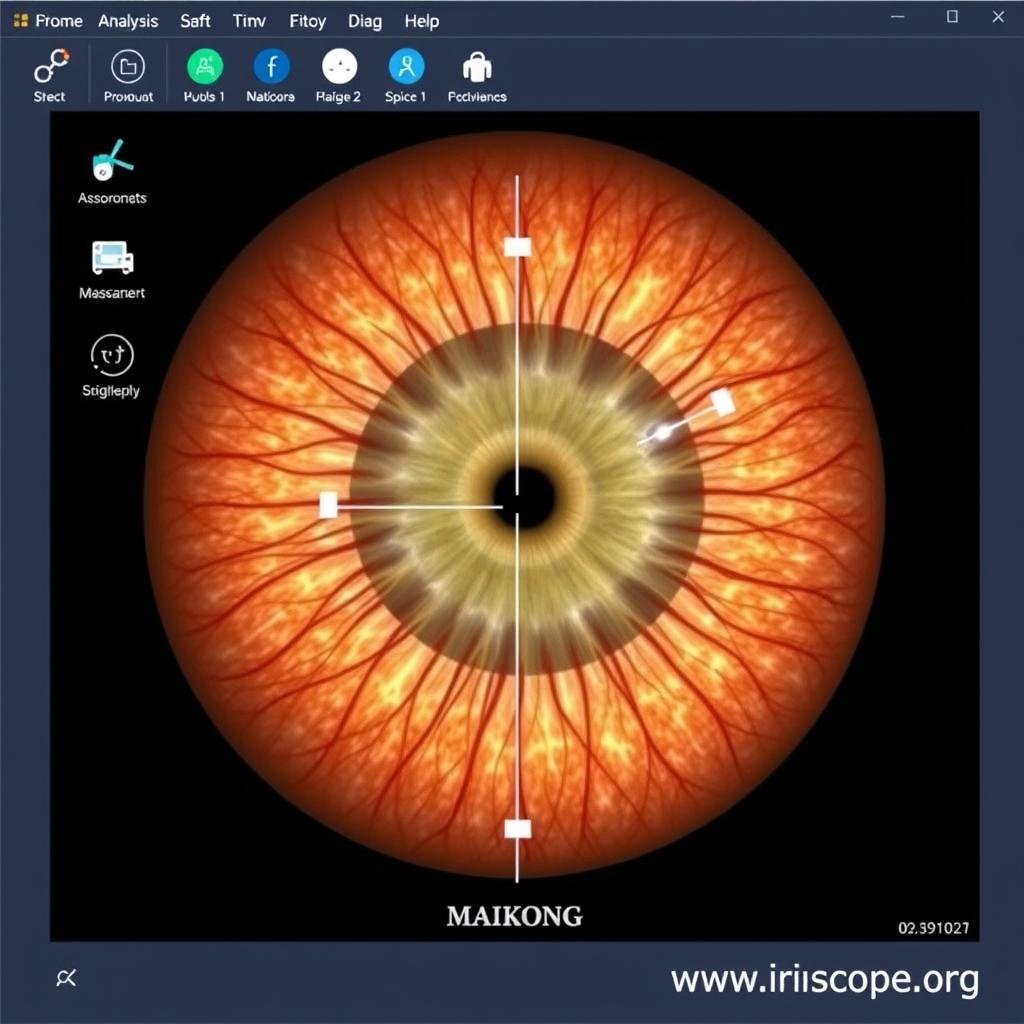Select the top crosshair handle on the iris
The height and width of the screenshot is (1024, 1024).
coord(517,246)
